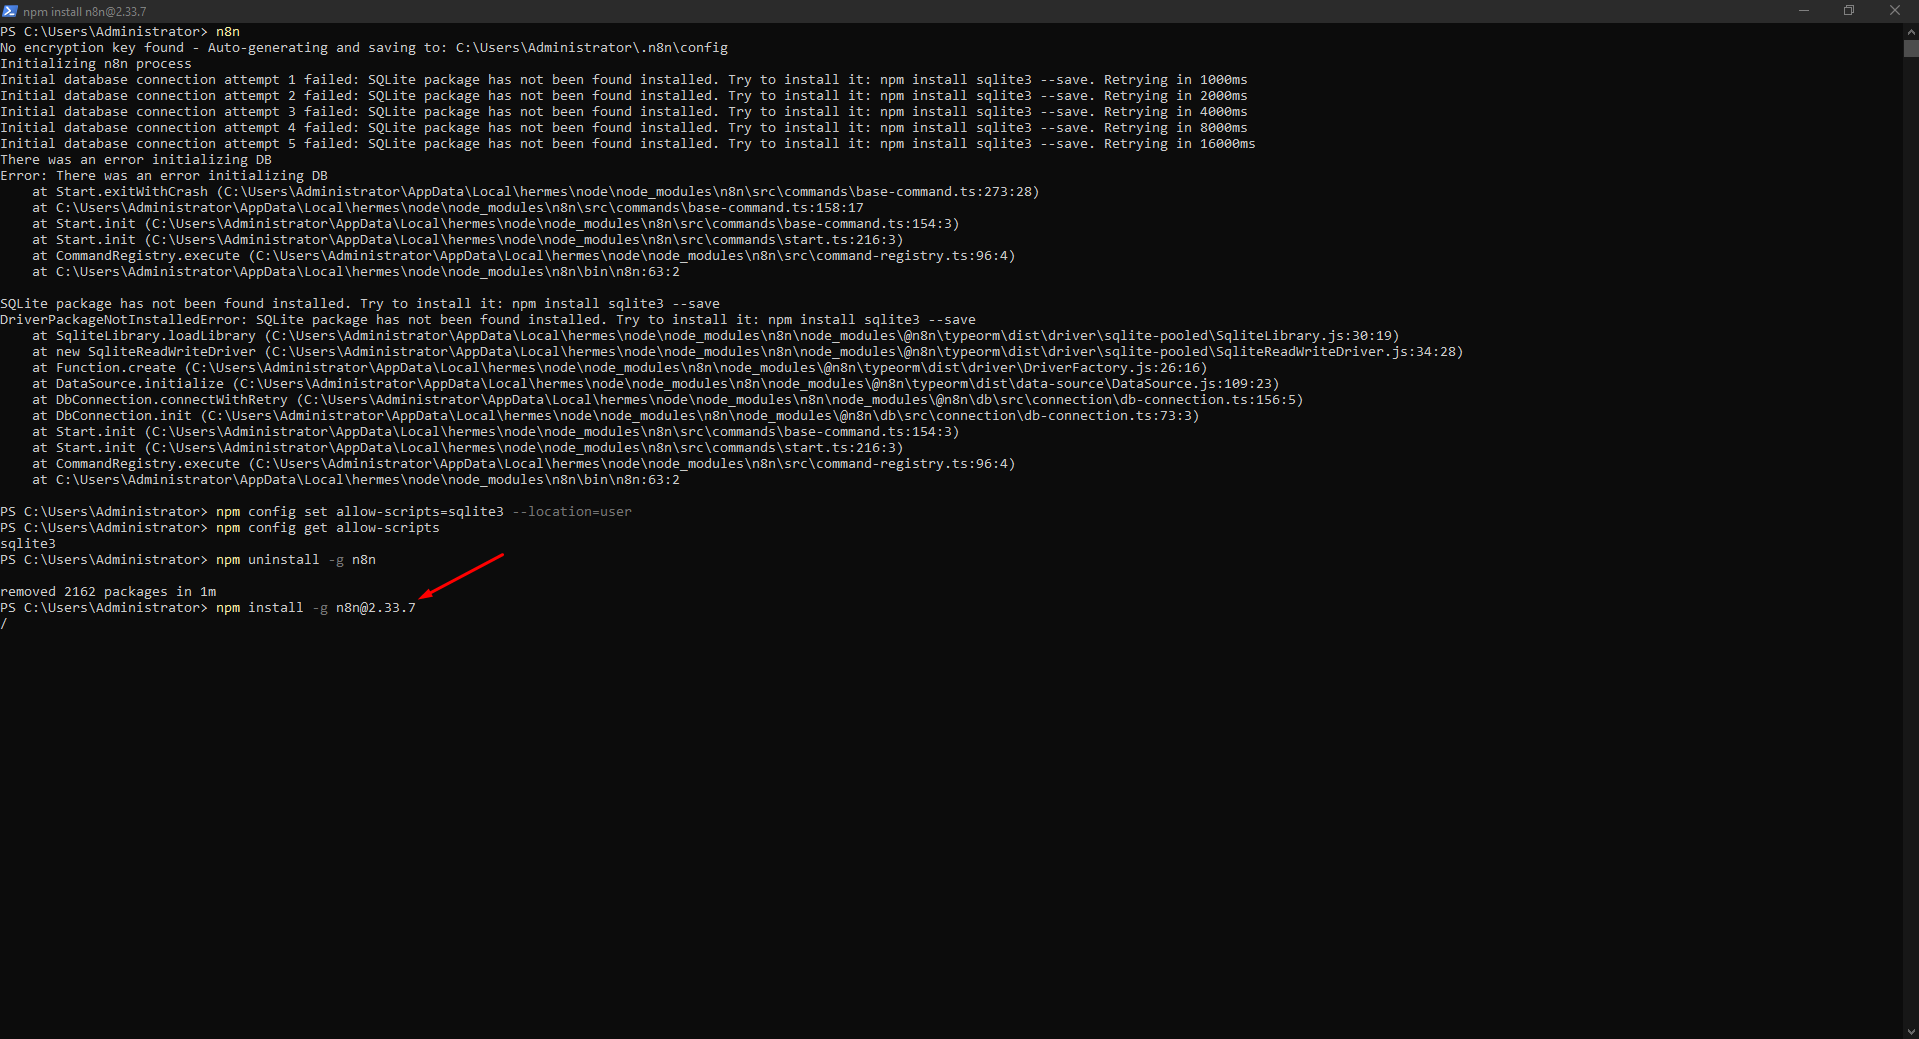Click the 'DbConnection.connectWithRetry' stack trace line
1919x1039 pixels.
[x=668, y=400]
